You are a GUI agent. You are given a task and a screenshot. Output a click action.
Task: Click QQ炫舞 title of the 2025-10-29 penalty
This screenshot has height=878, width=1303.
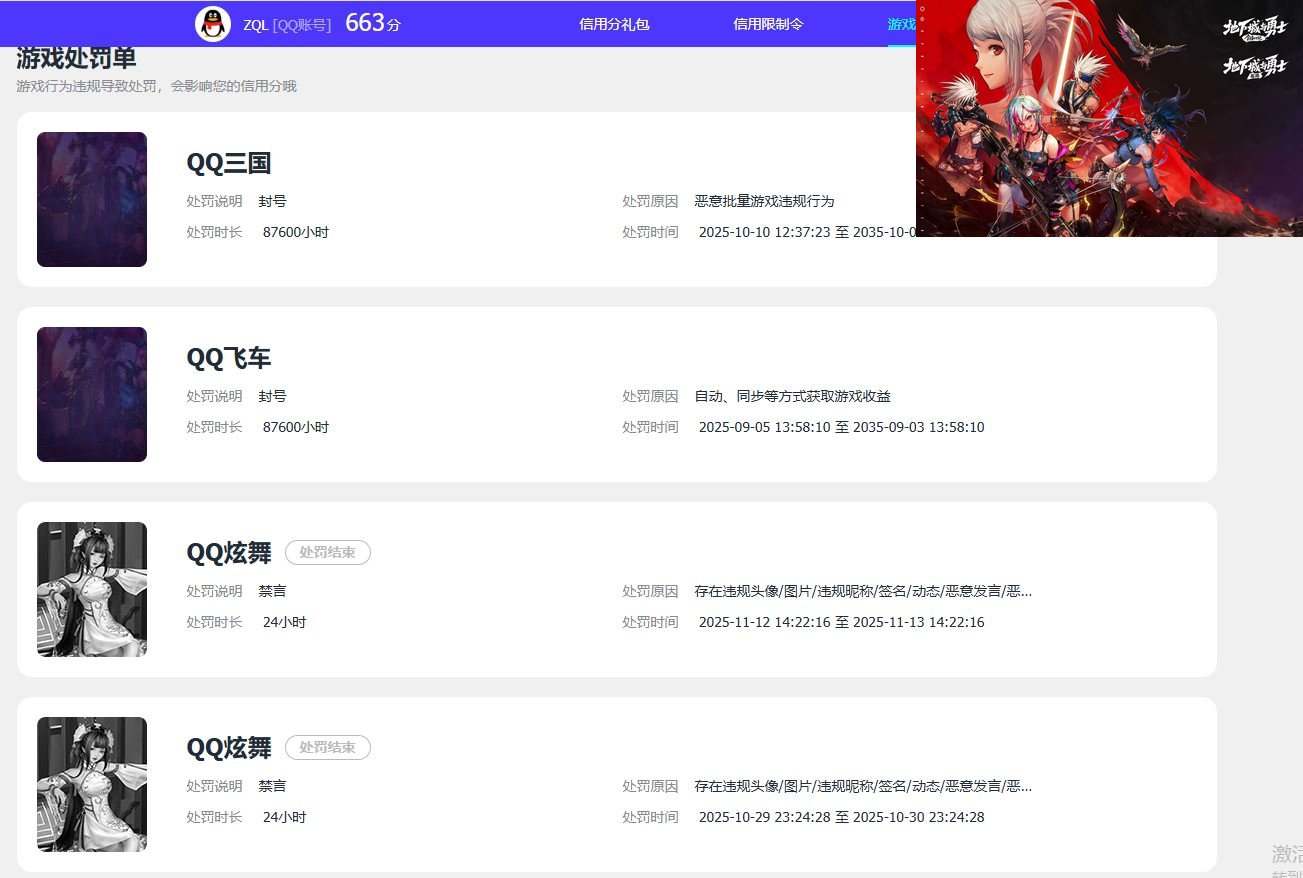coord(229,748)
